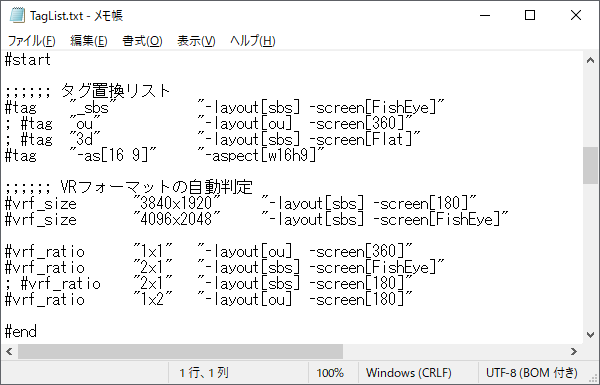Click the Notepad icon in title bar
600x385 pixels.
pos(17,15)
